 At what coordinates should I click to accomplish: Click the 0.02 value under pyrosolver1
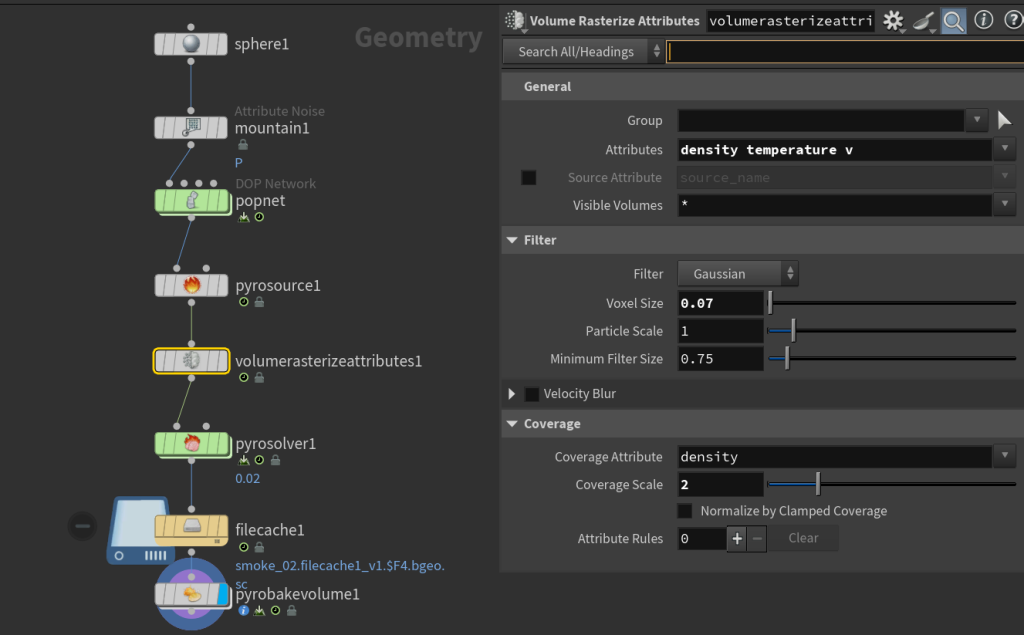click(x=248, y=478)
